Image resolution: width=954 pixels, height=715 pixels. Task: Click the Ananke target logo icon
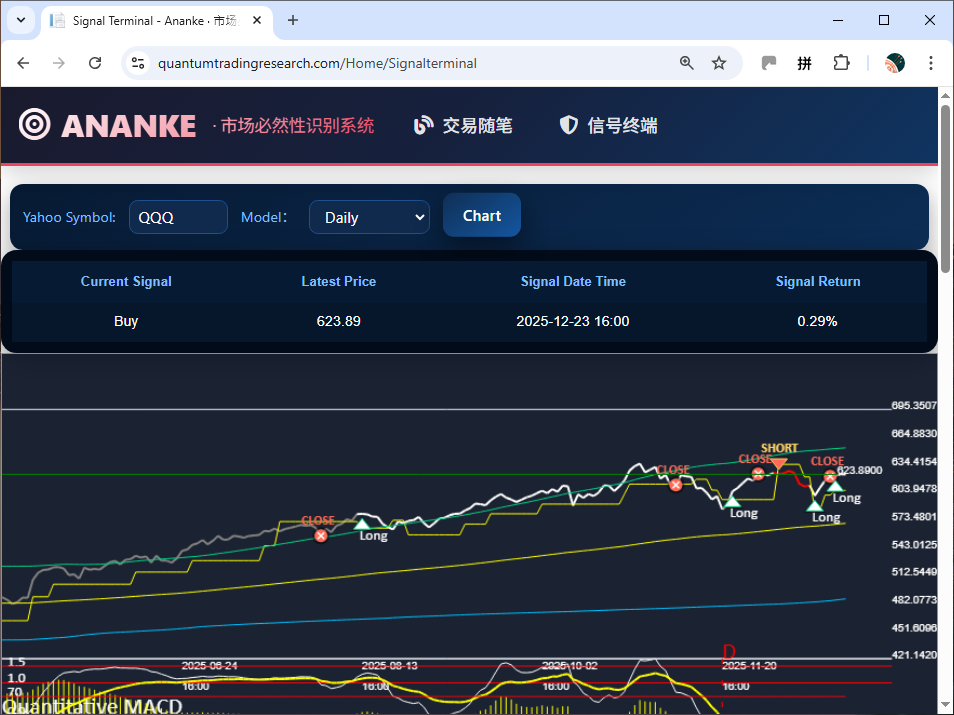35,125
